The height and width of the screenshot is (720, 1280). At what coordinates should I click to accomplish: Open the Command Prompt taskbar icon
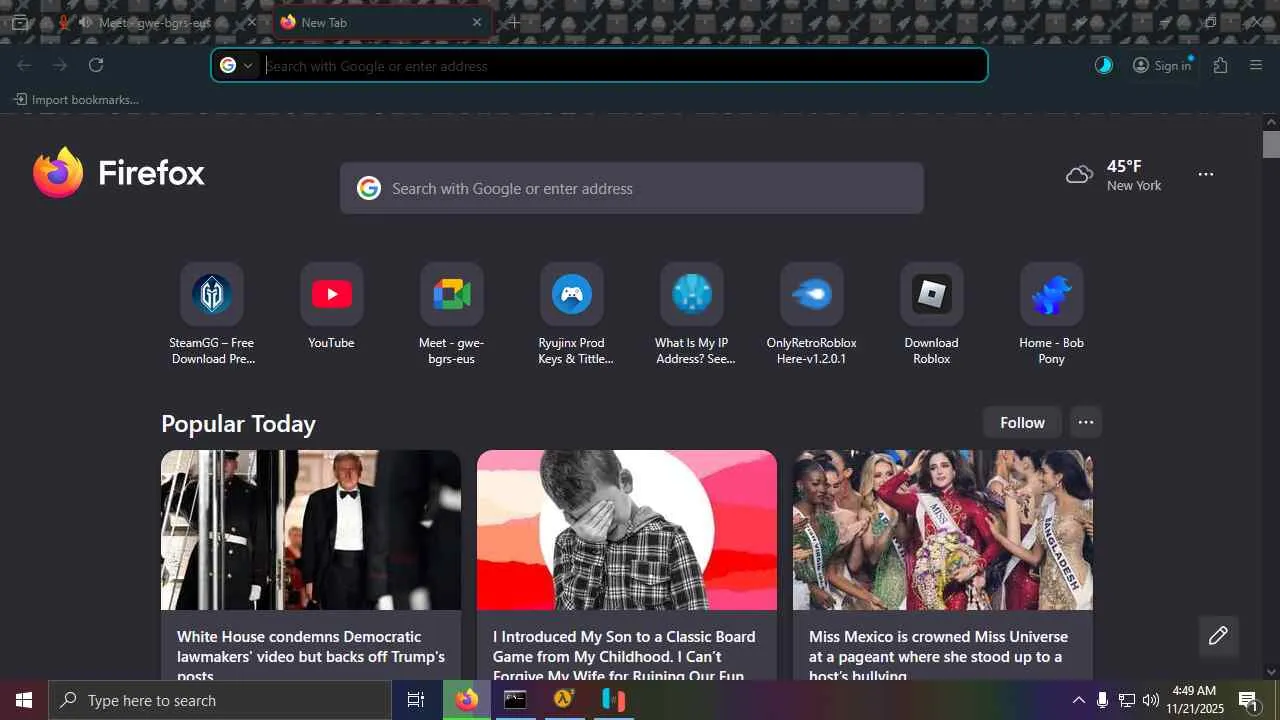pyautogui.click(x=515, y=700)
